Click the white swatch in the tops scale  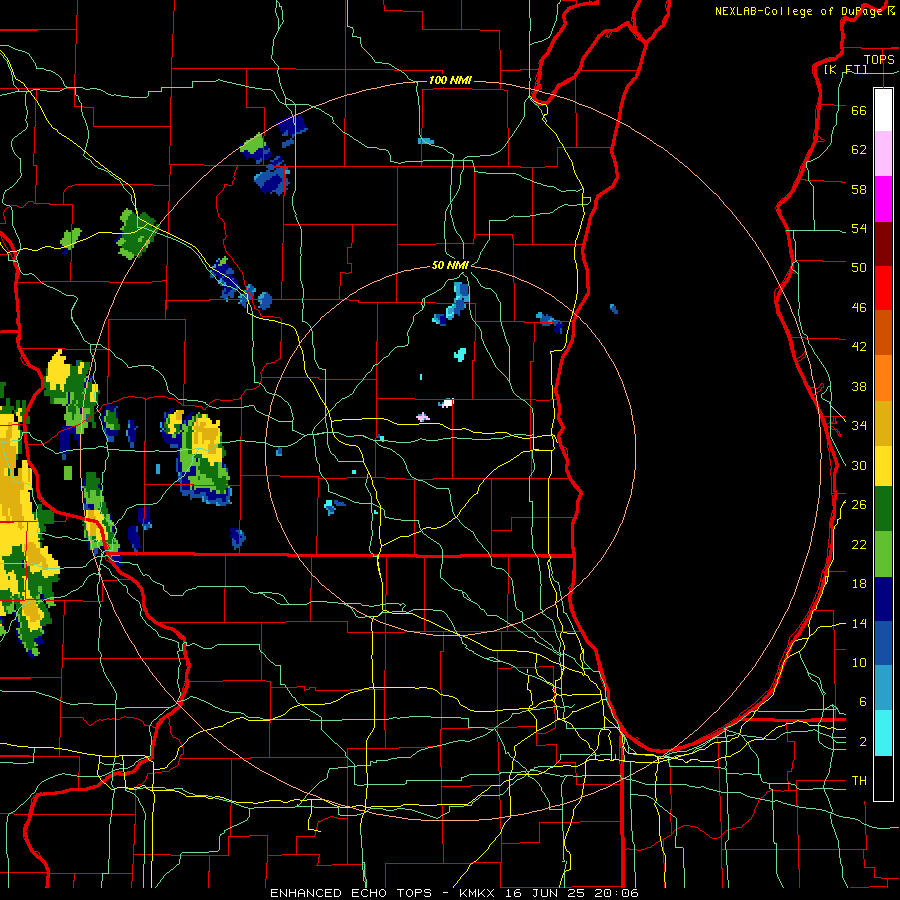883,110
